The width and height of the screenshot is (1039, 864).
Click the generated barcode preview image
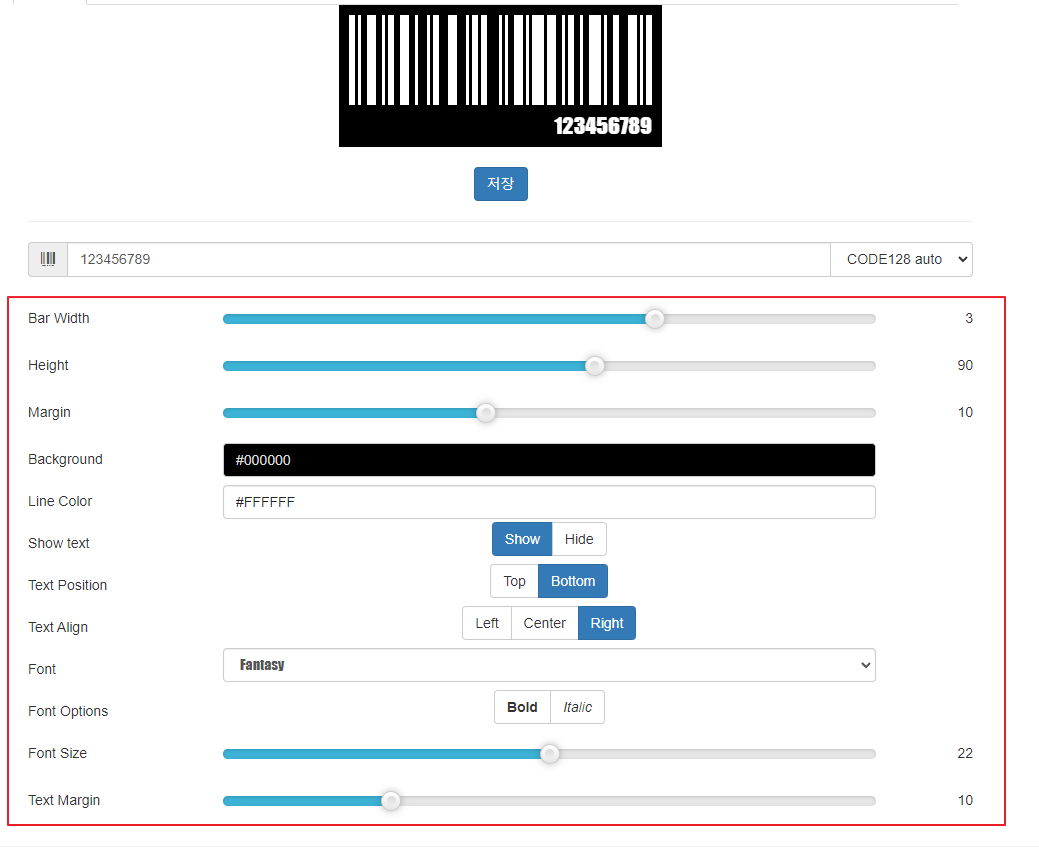(x=500, y=76)
